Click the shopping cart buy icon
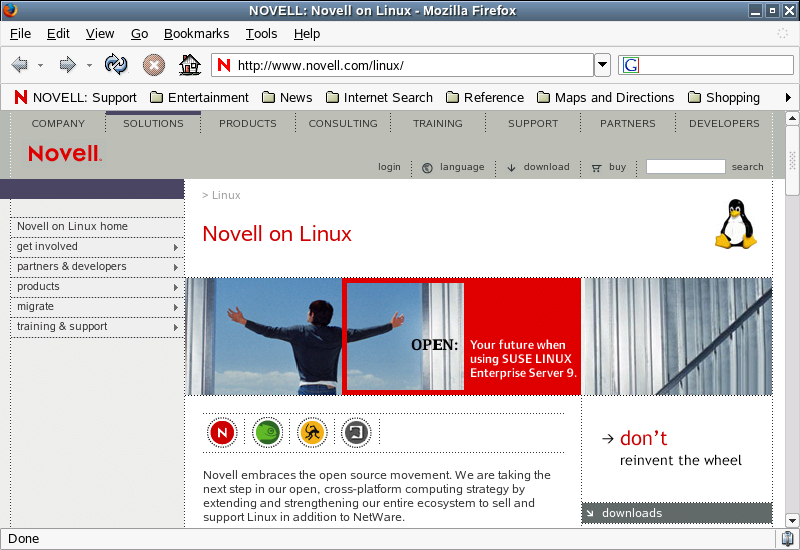 [x=596, y=168]
